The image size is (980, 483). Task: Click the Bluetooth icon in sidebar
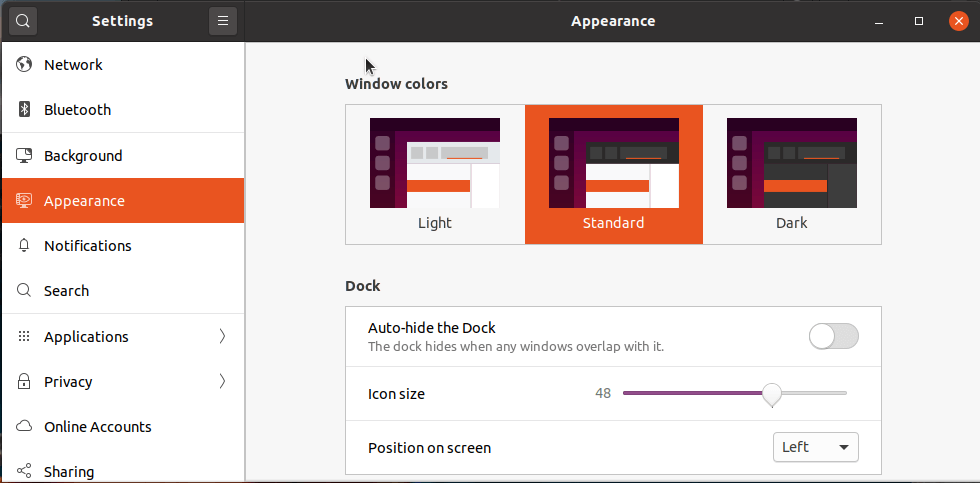24,109
